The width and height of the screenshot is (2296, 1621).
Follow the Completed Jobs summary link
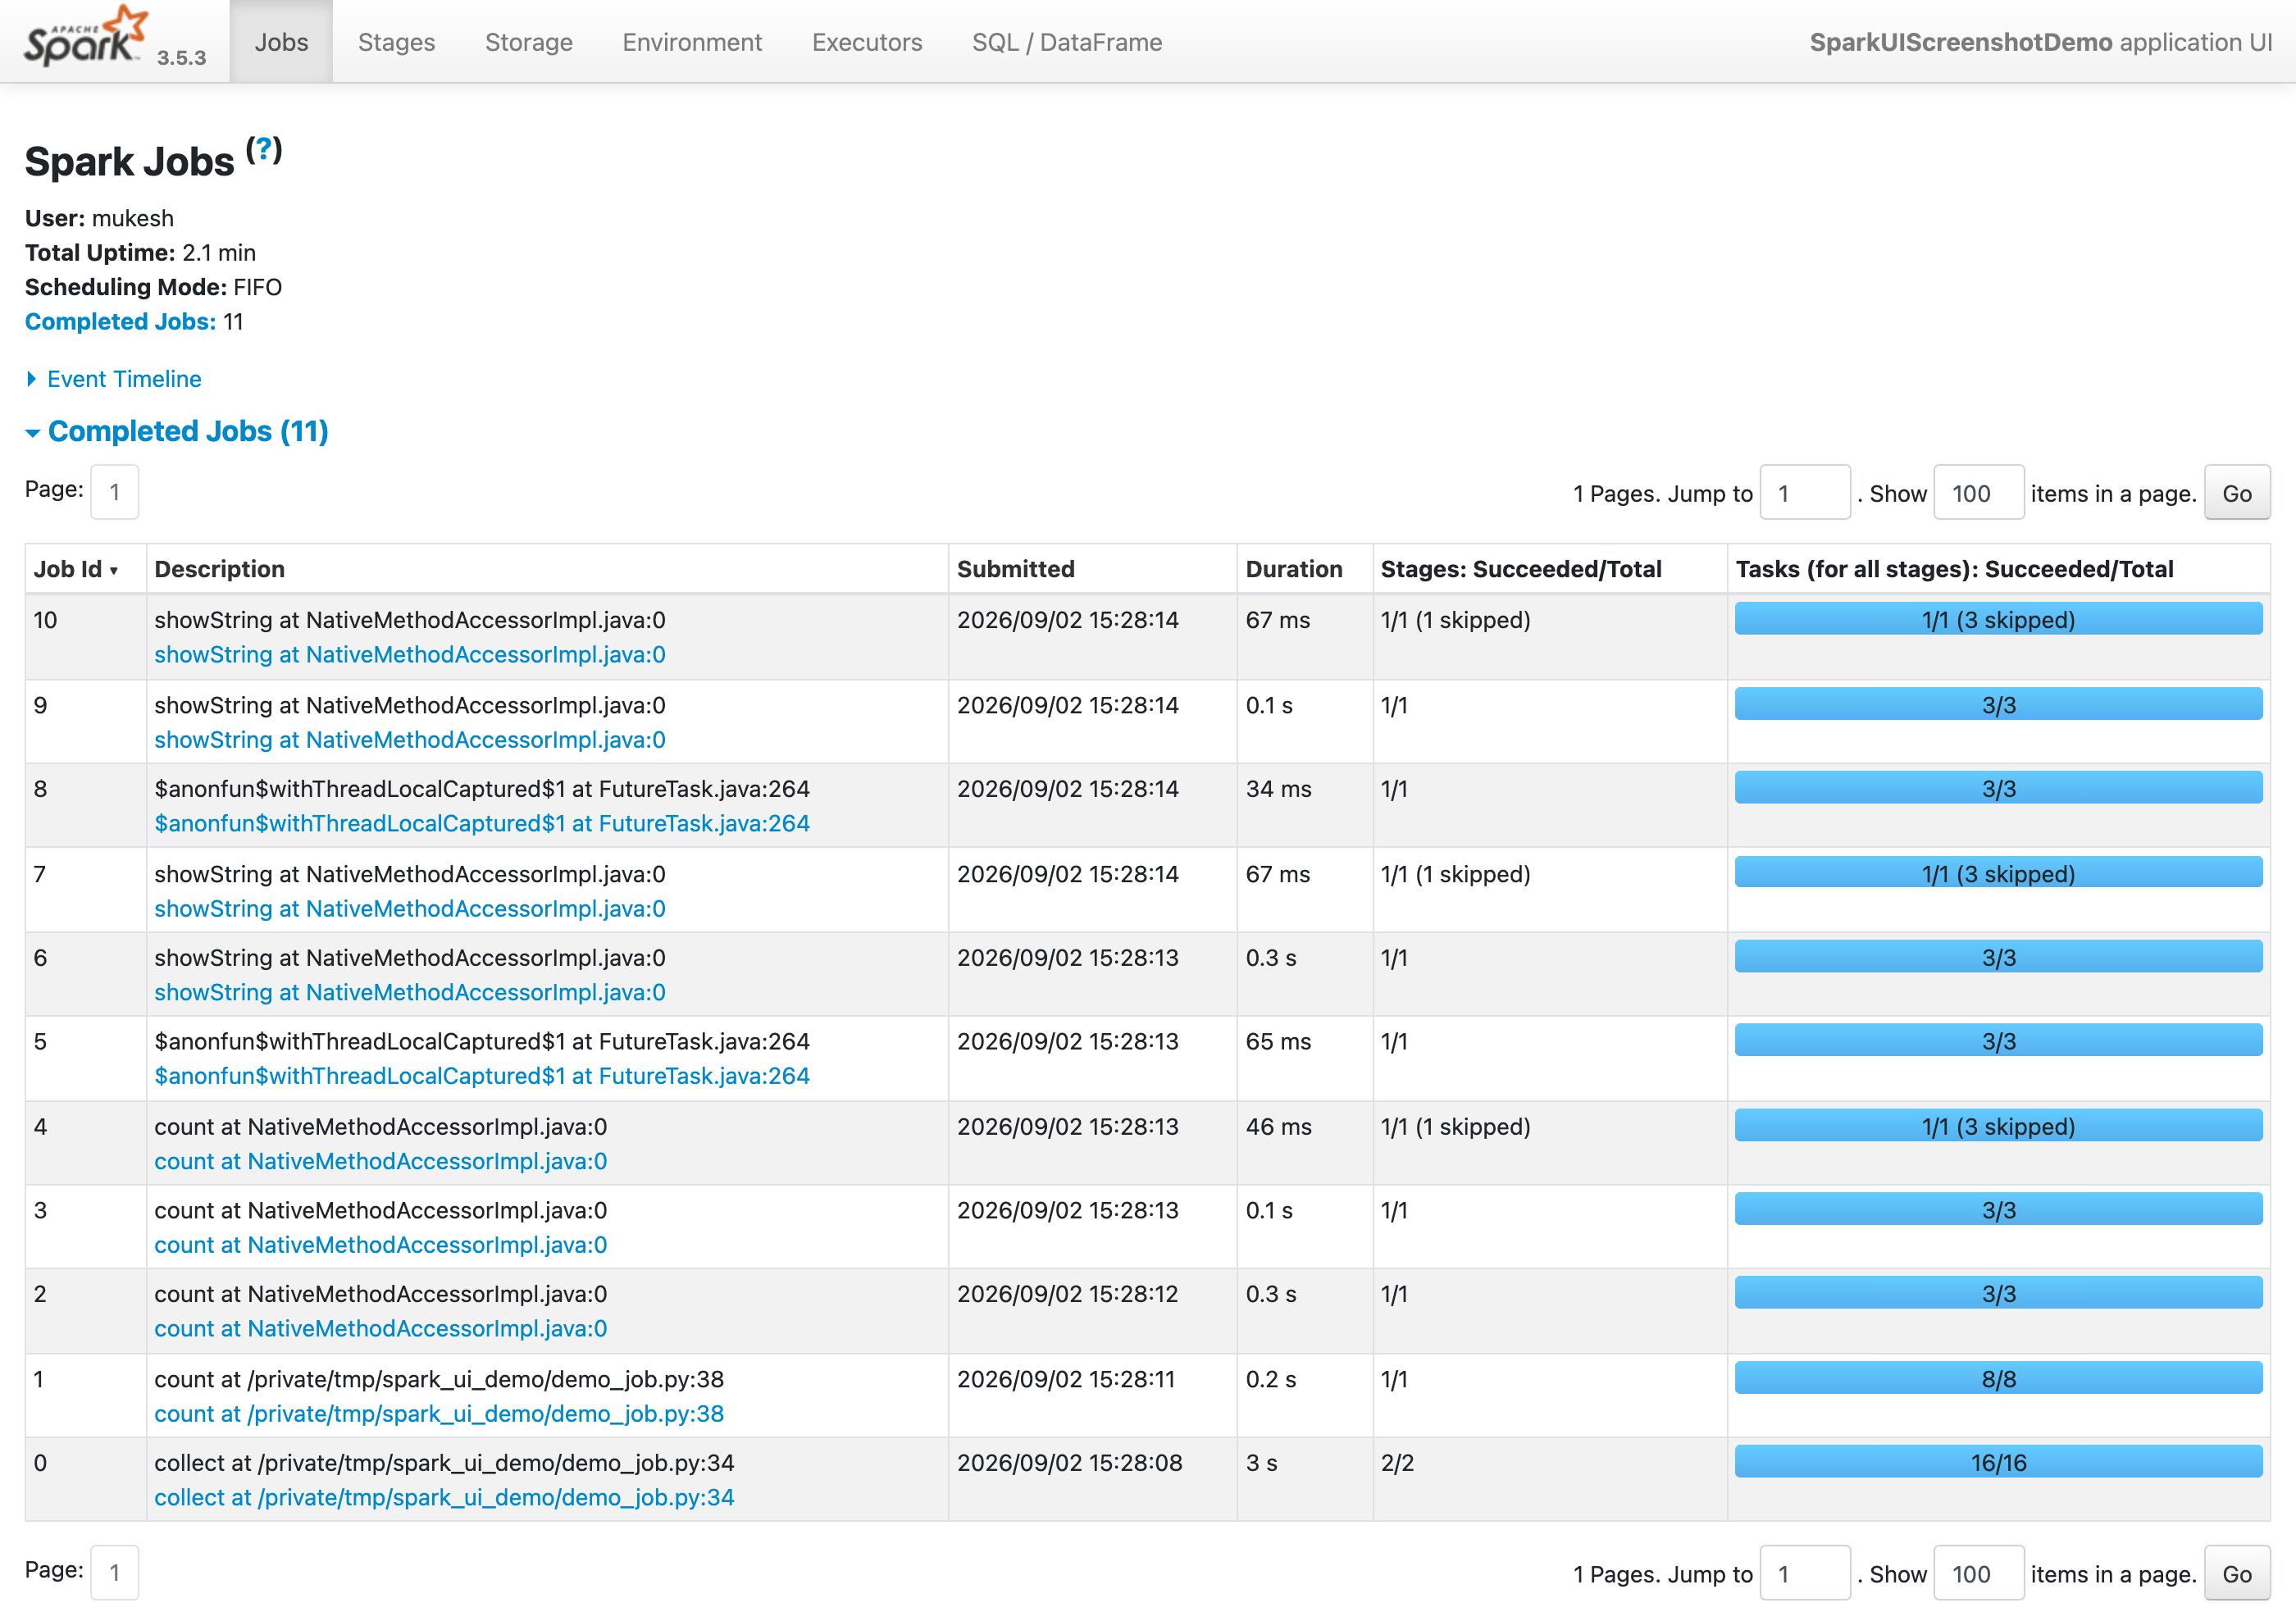(x=120, y=321)
